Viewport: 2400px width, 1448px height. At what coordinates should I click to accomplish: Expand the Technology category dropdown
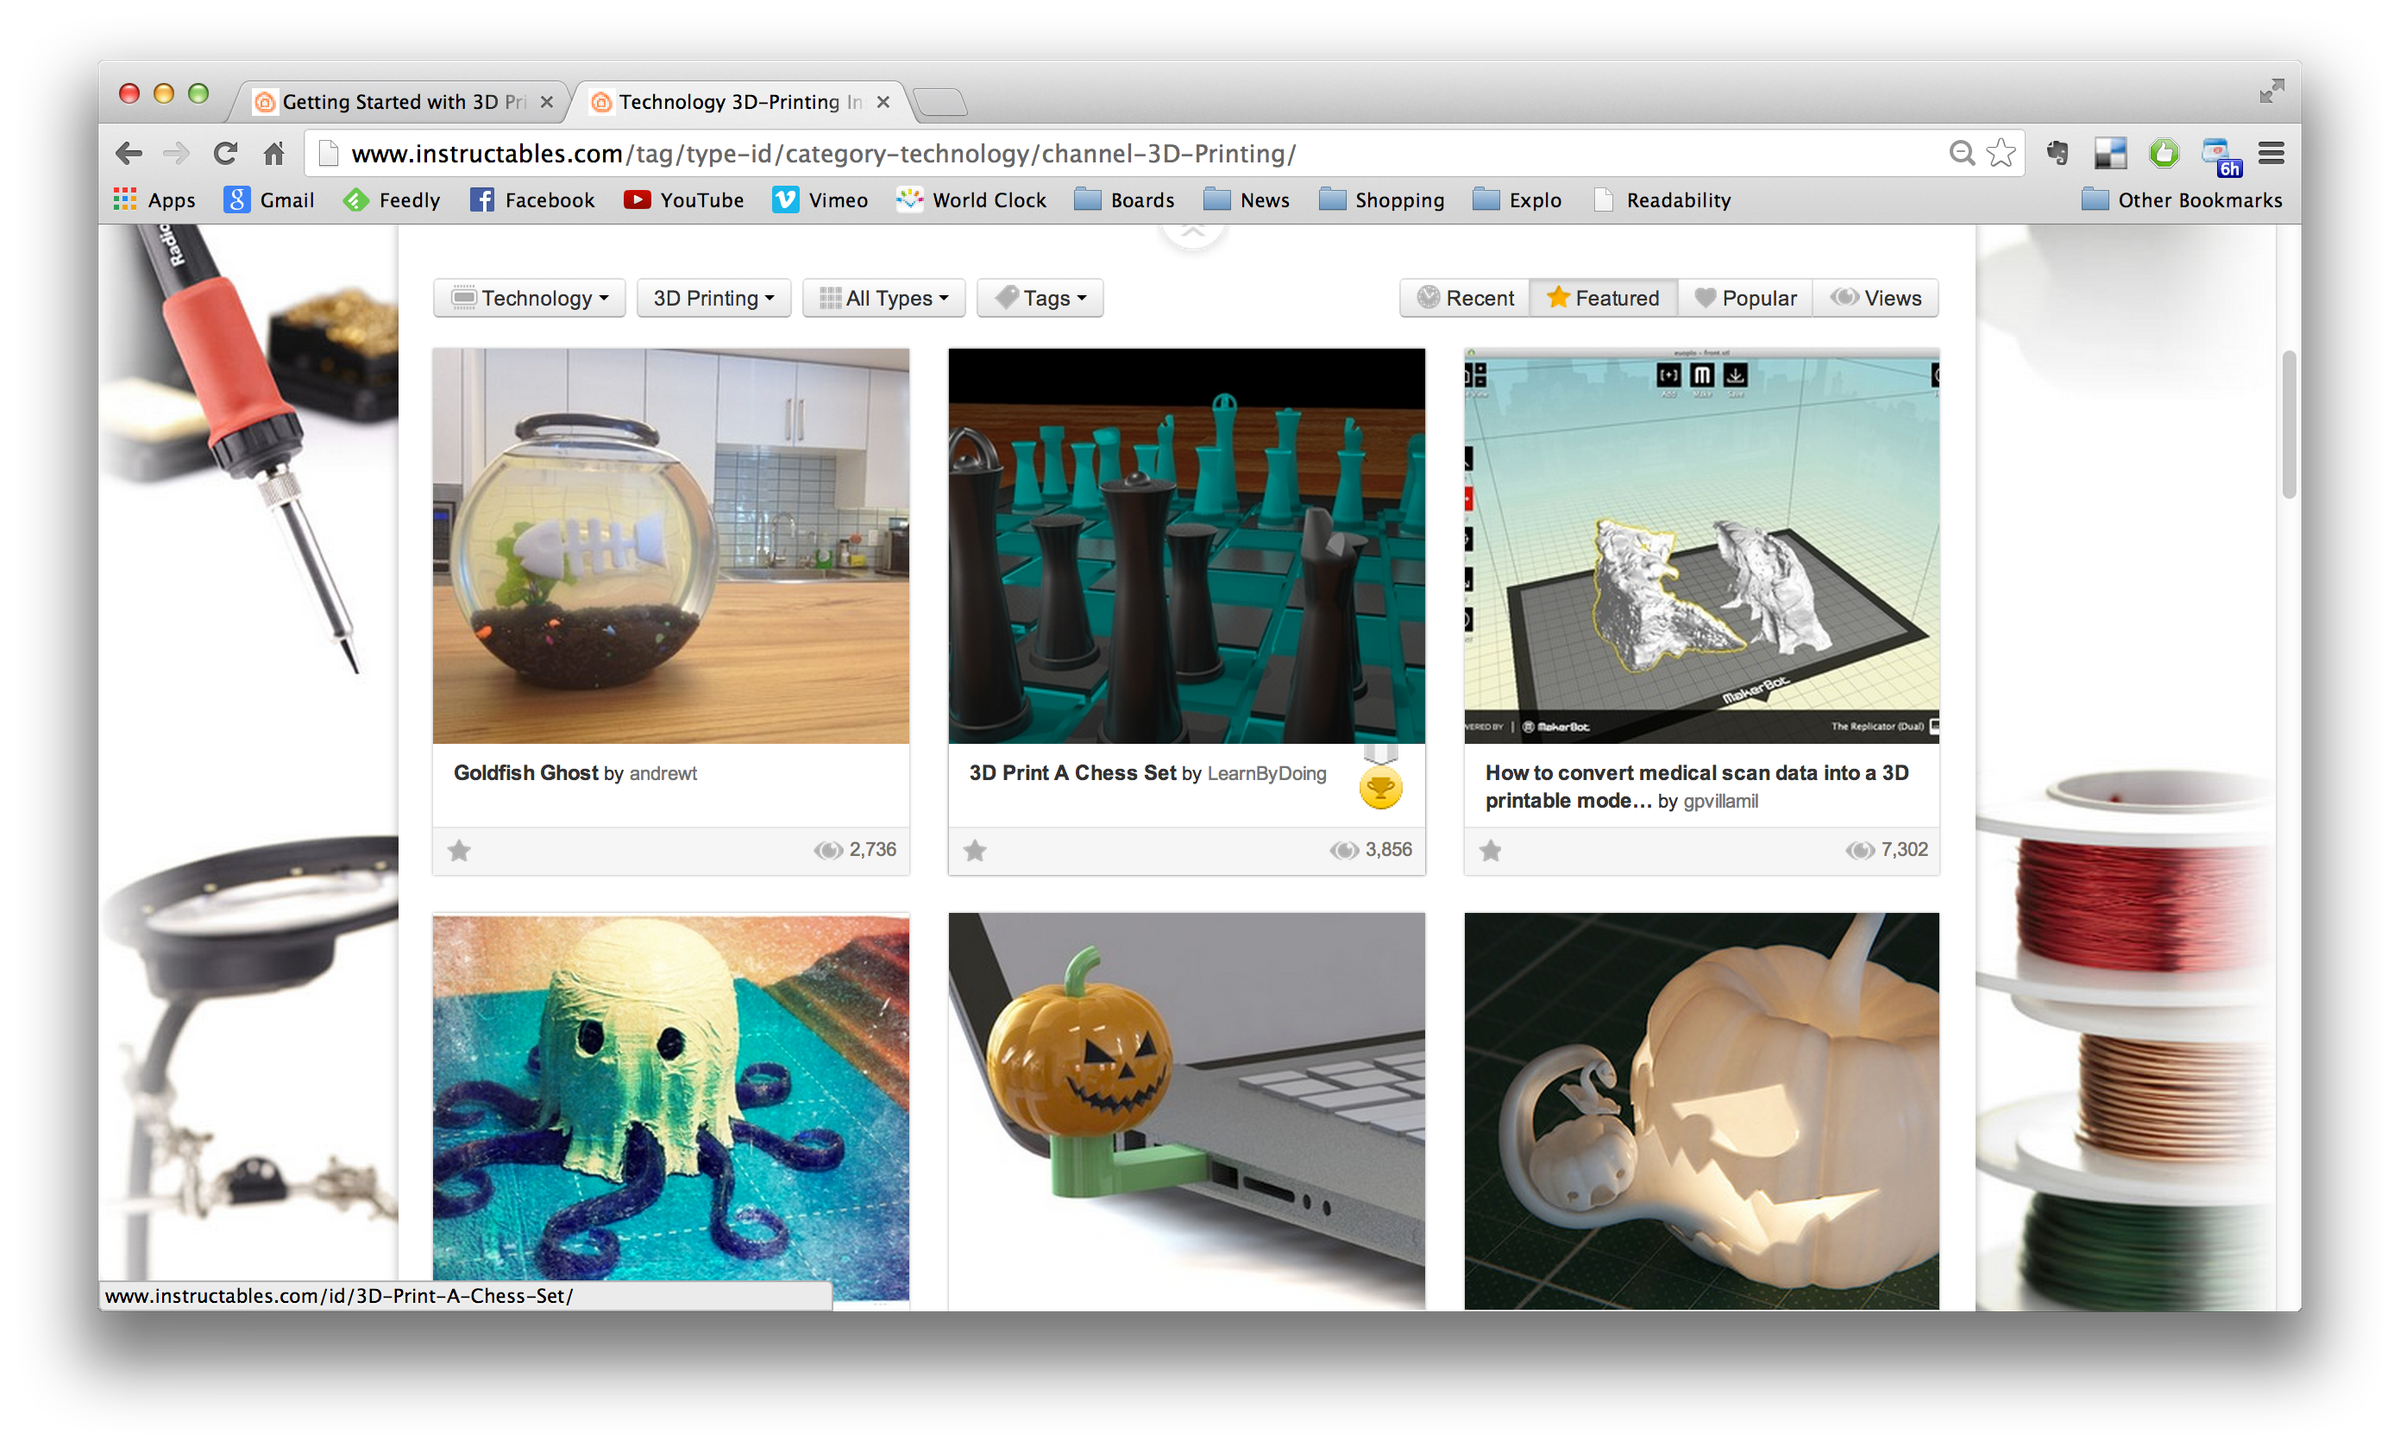(529, 298)
